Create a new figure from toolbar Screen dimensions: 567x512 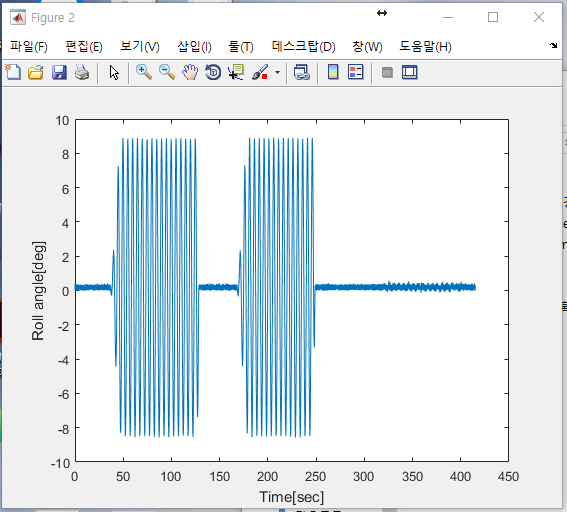point(13,72)
